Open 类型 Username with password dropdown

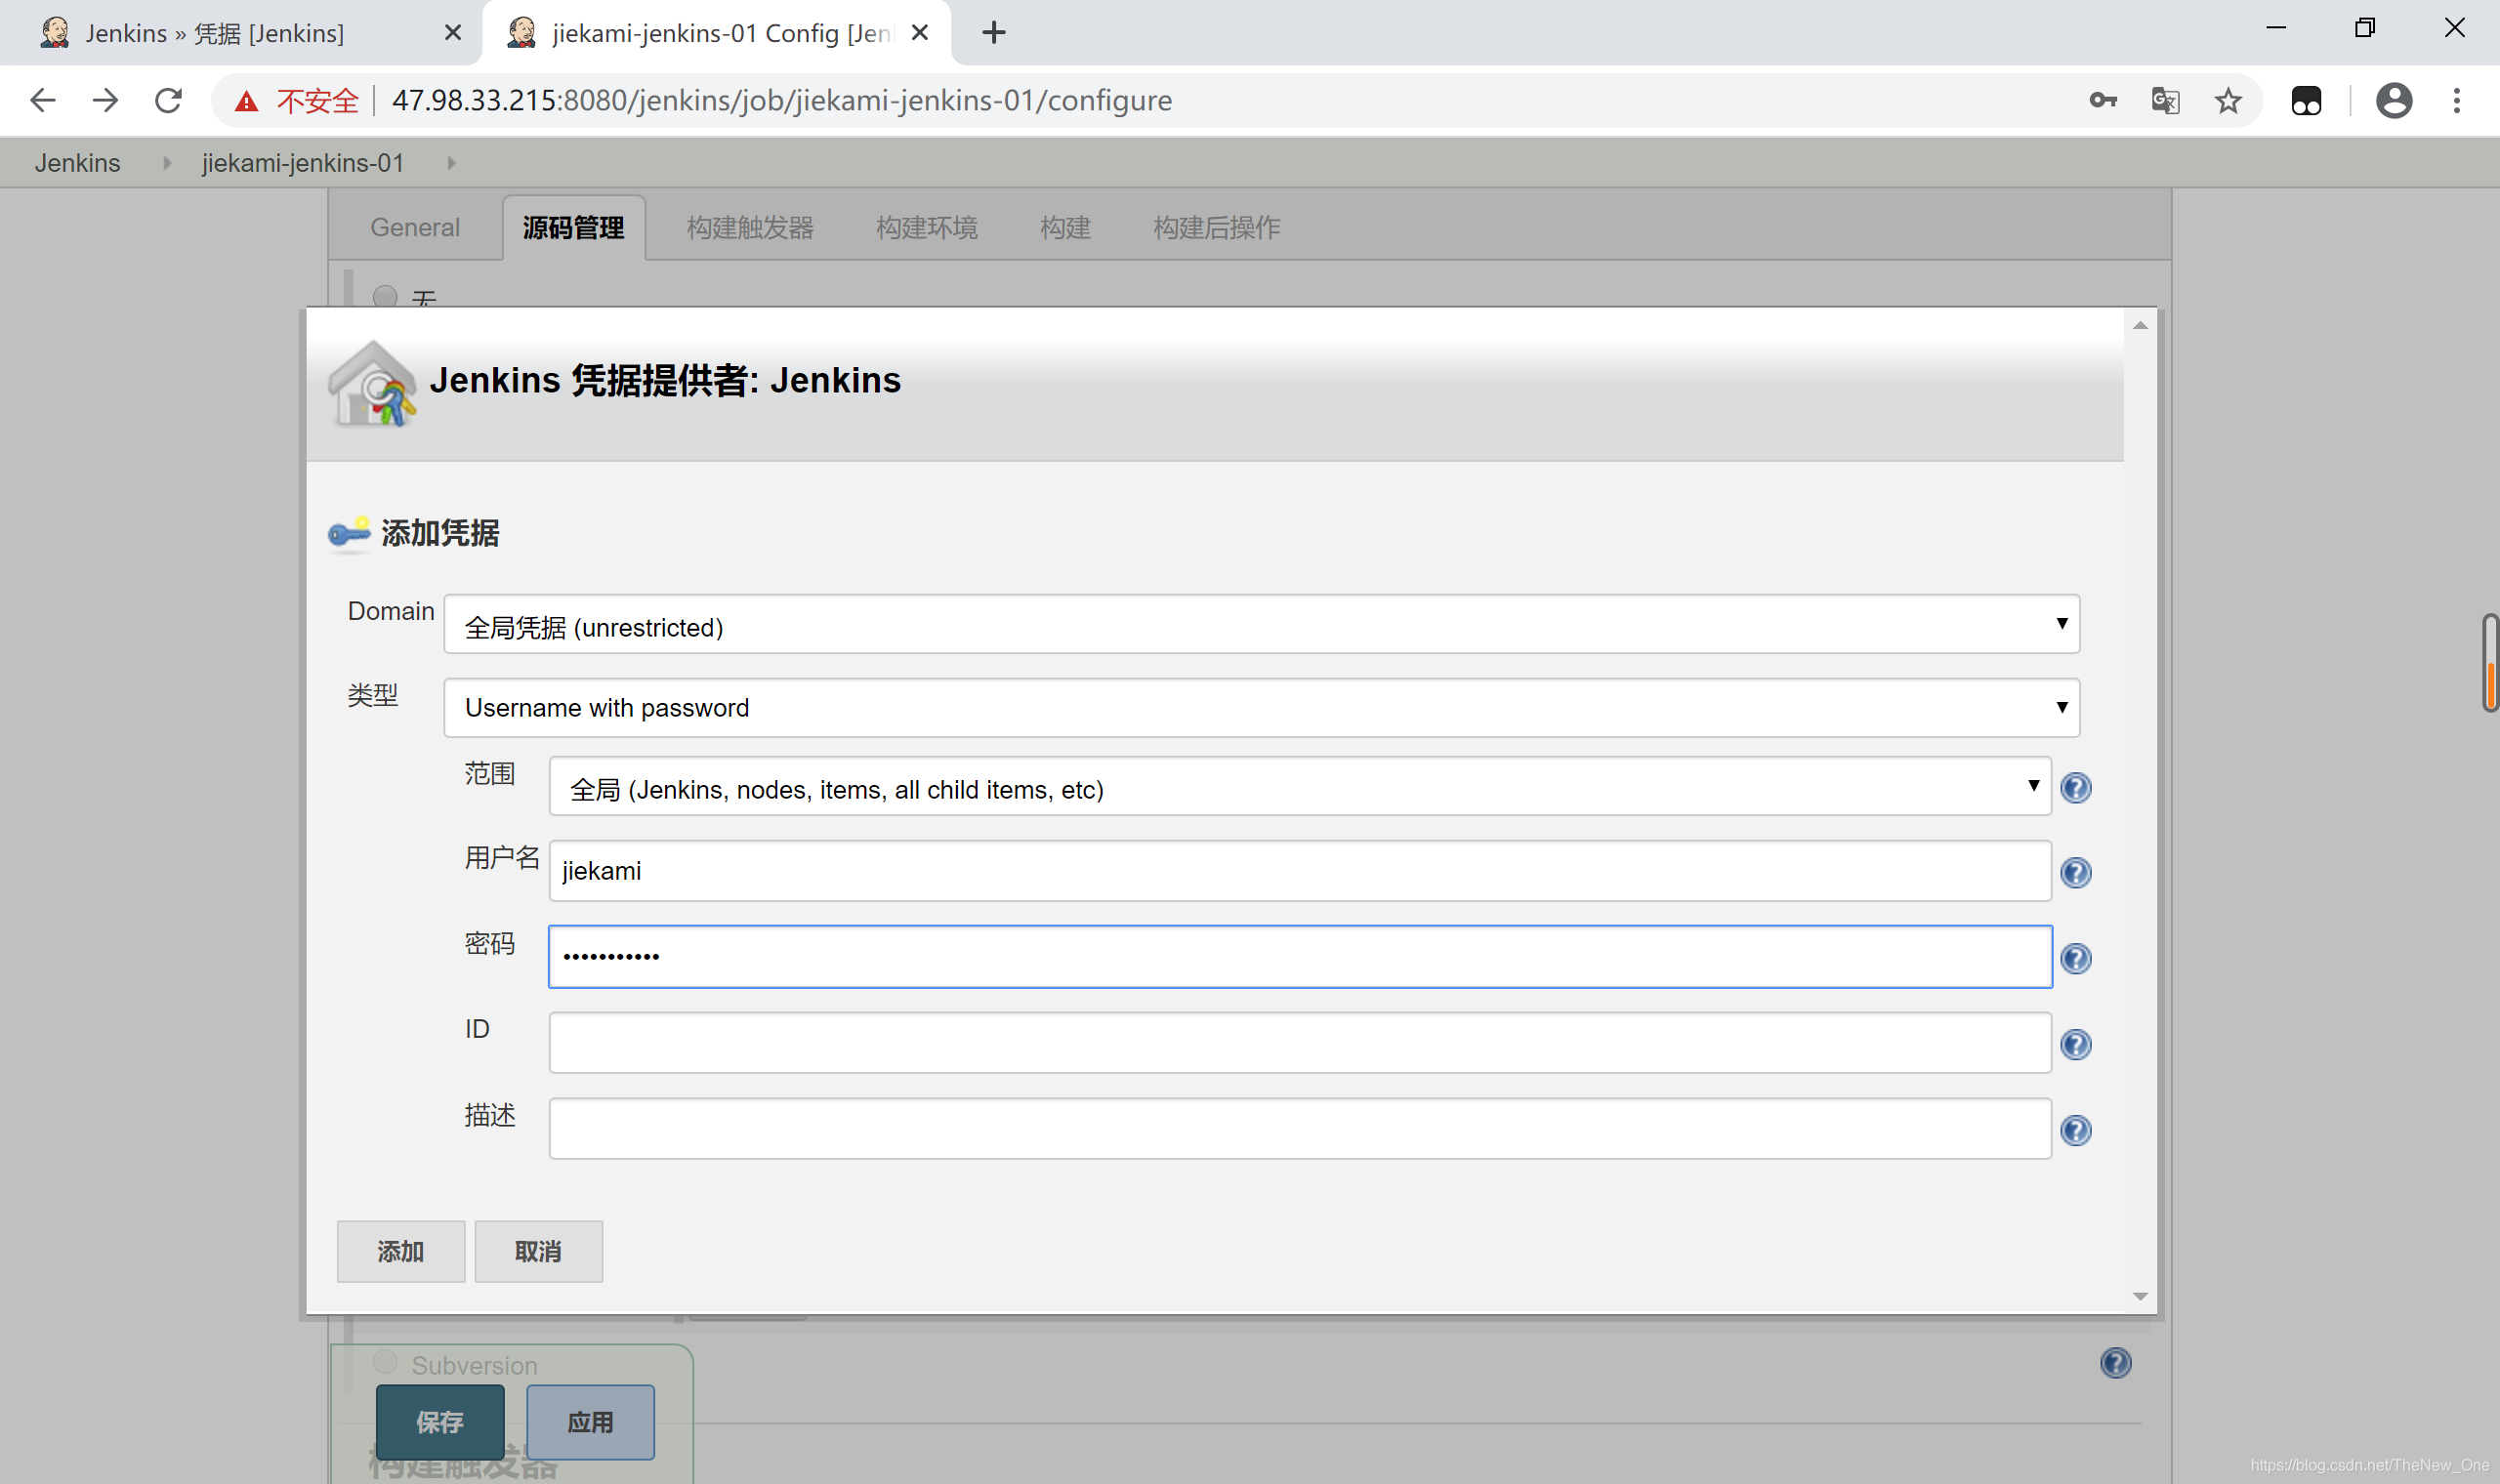click(x=1261, y=708)
